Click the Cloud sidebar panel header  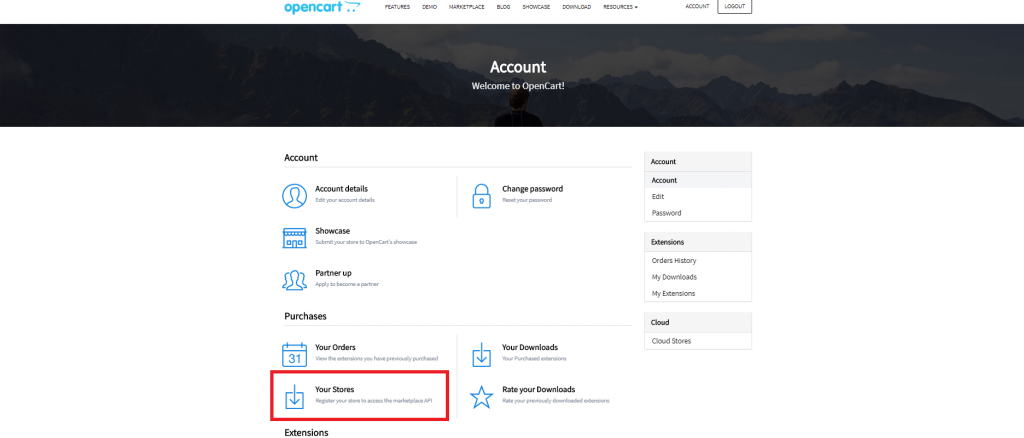pyautogui.click(x=697, y=322)
